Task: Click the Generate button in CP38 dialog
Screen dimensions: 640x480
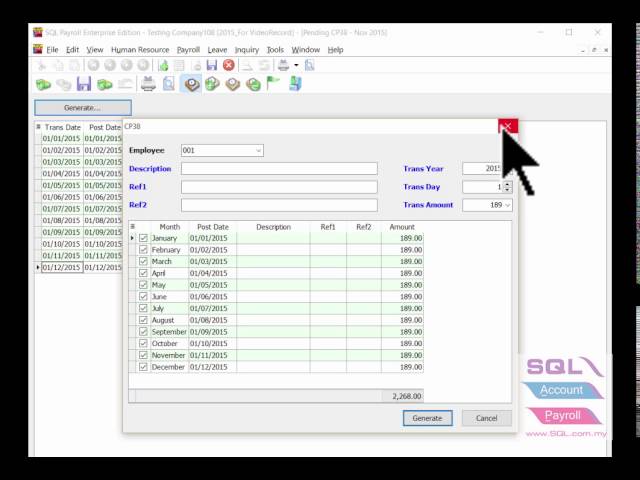Action: click(427, 418)
